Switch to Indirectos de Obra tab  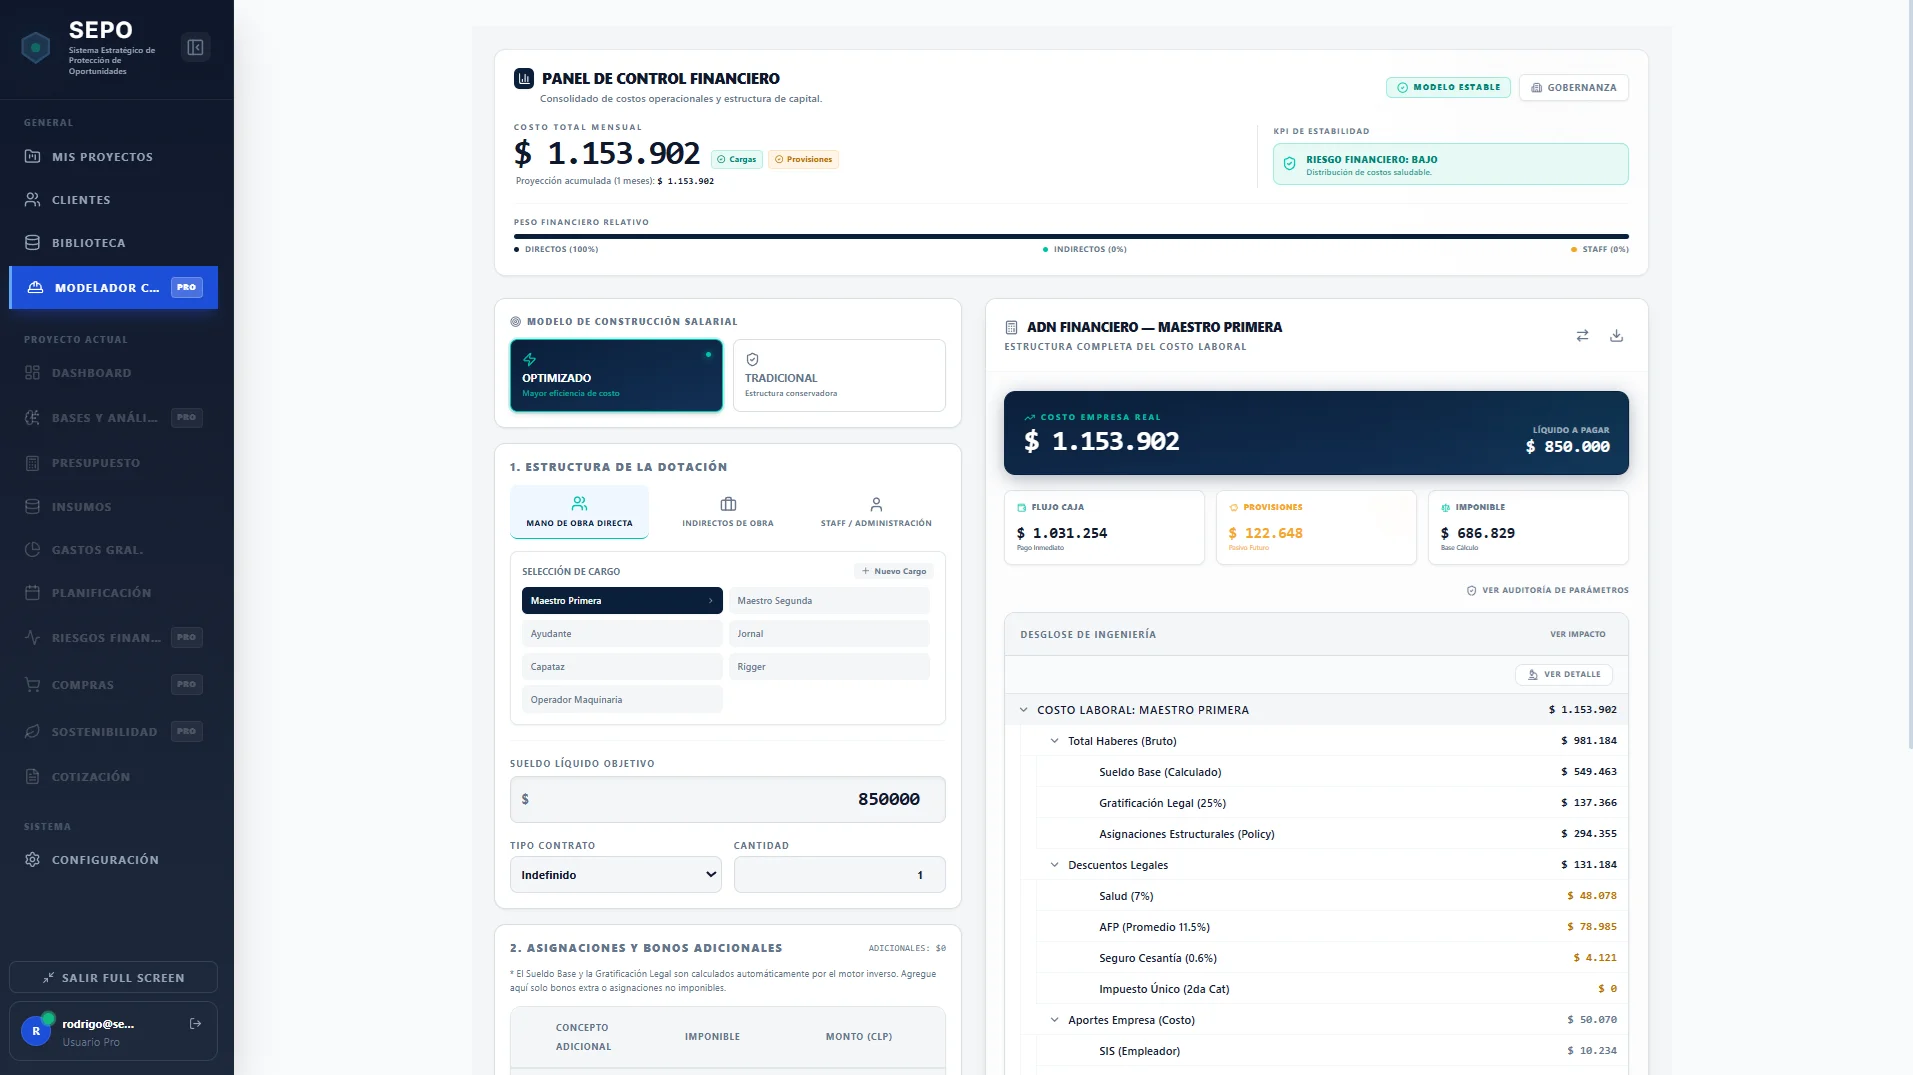[727, 512]
